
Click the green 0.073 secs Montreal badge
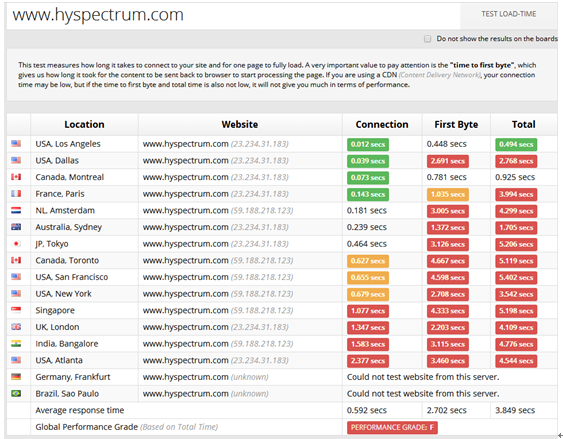[368, 178]
